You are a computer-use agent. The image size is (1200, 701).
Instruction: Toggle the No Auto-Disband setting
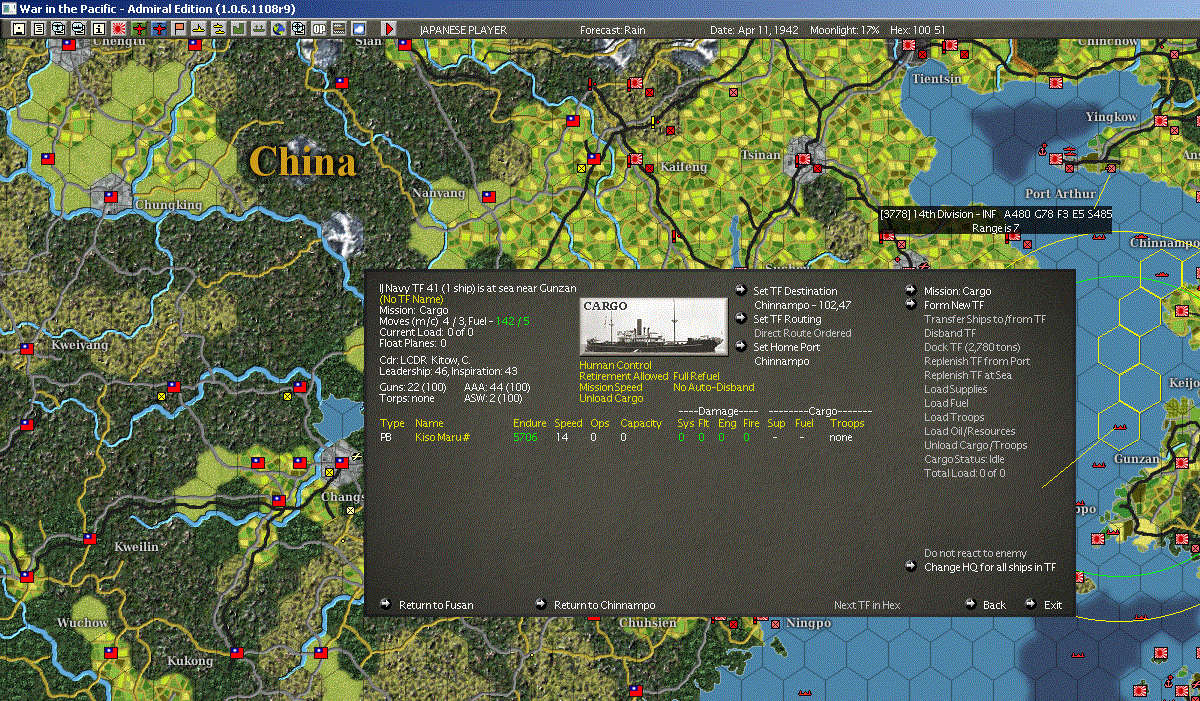click(x=714, y=387)
